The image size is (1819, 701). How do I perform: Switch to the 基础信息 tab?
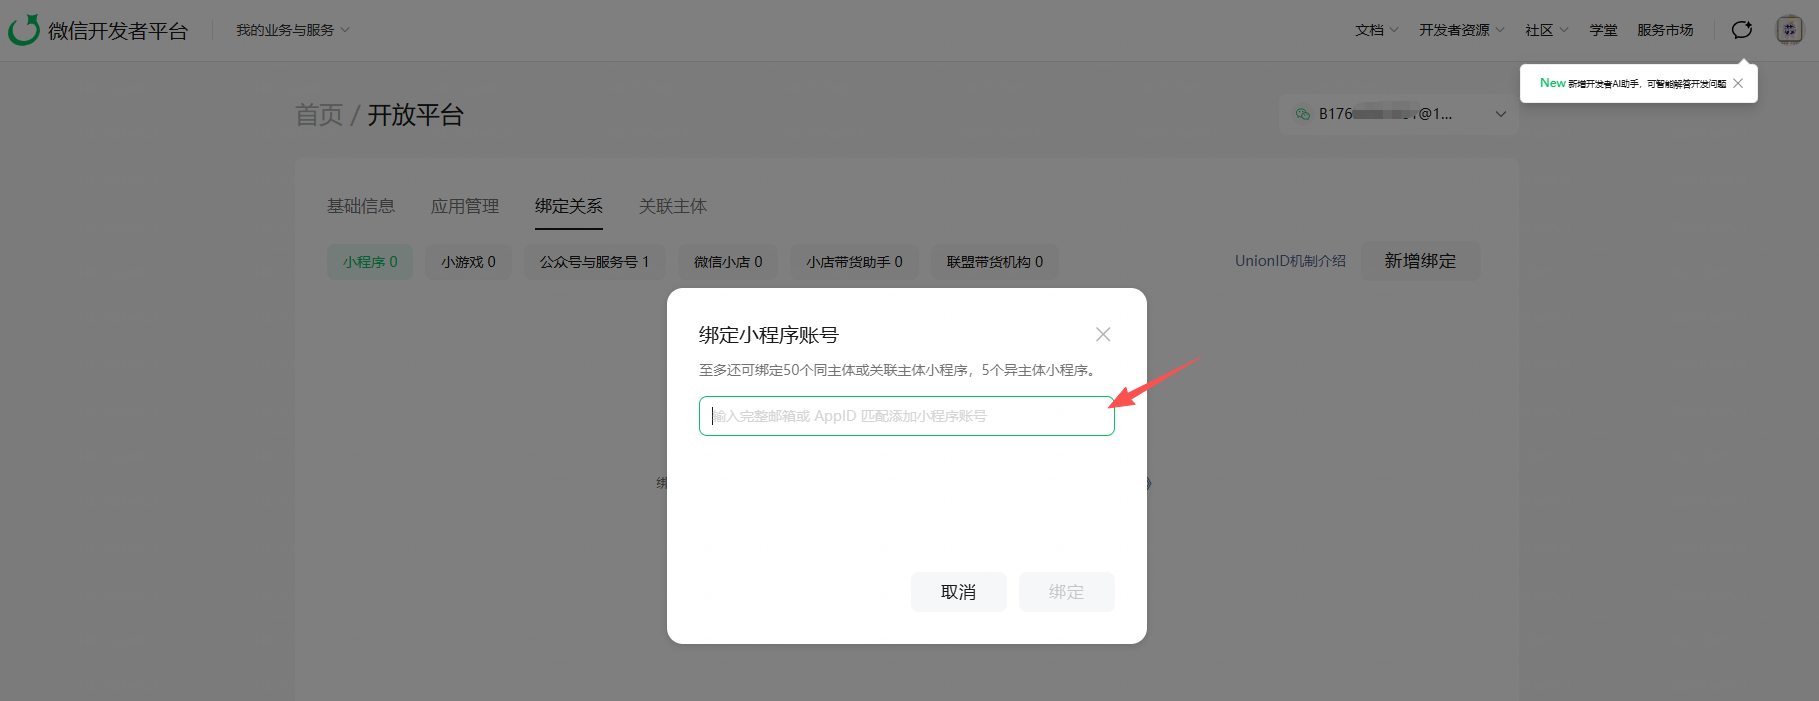point(361,206)
